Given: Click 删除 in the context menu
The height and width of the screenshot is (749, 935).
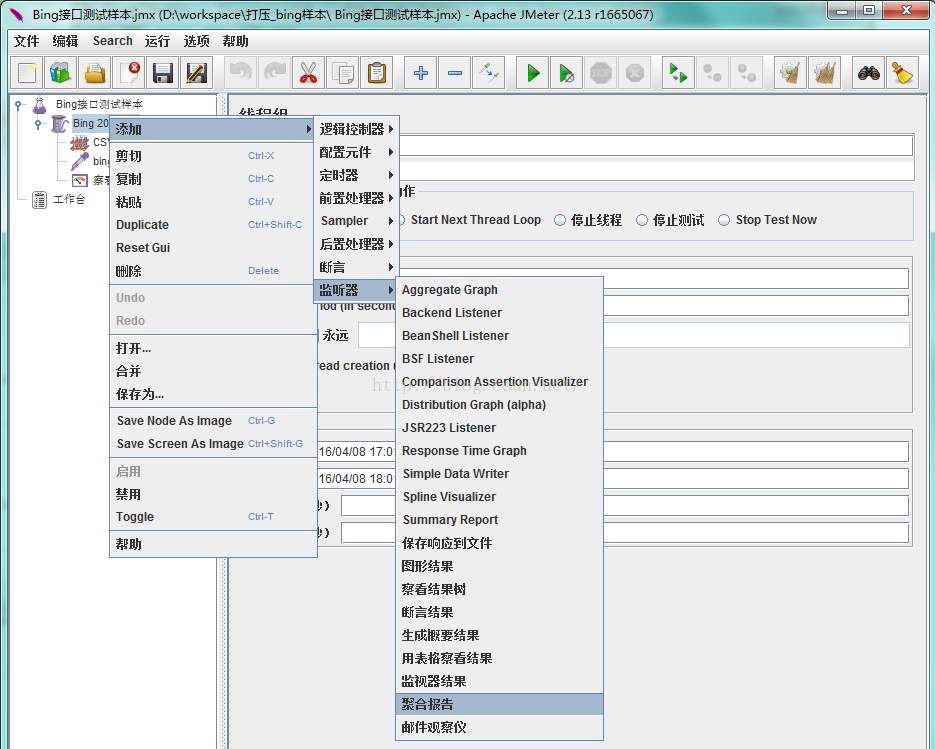Looking at the screenshot, I should point(213,271).
